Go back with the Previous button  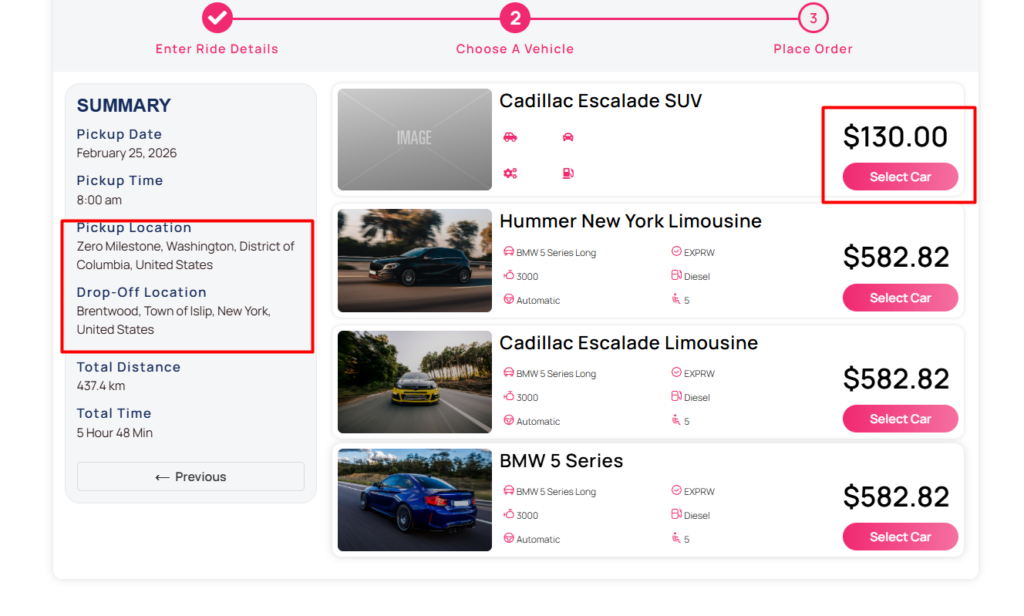pyautogui.click(x=190, y=477)
